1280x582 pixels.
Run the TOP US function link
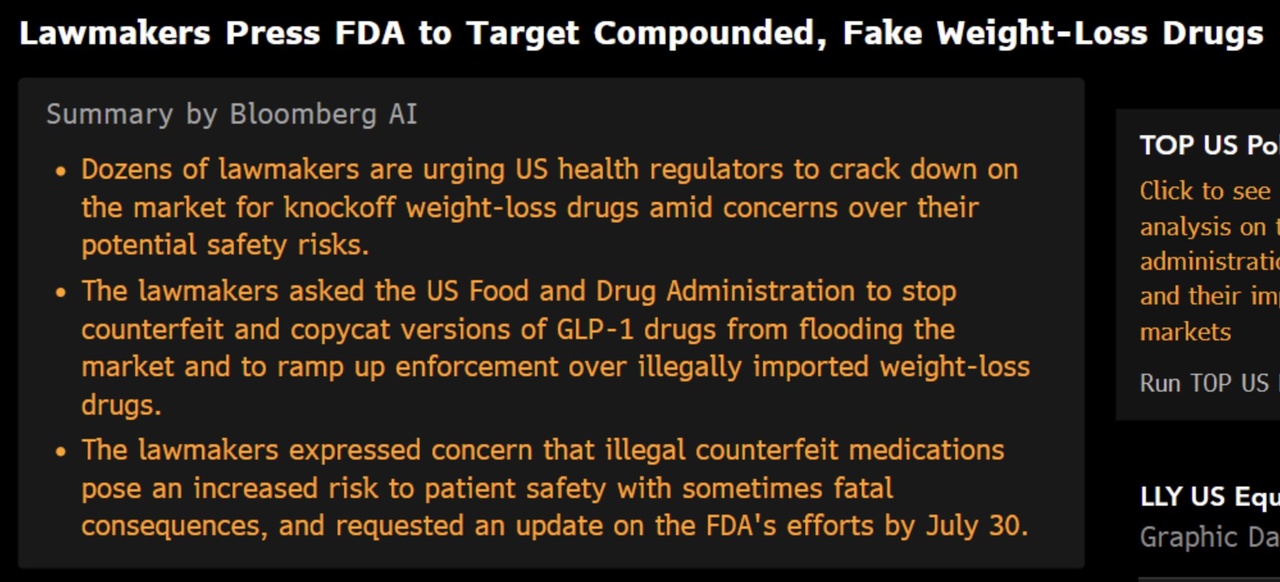1209,383
